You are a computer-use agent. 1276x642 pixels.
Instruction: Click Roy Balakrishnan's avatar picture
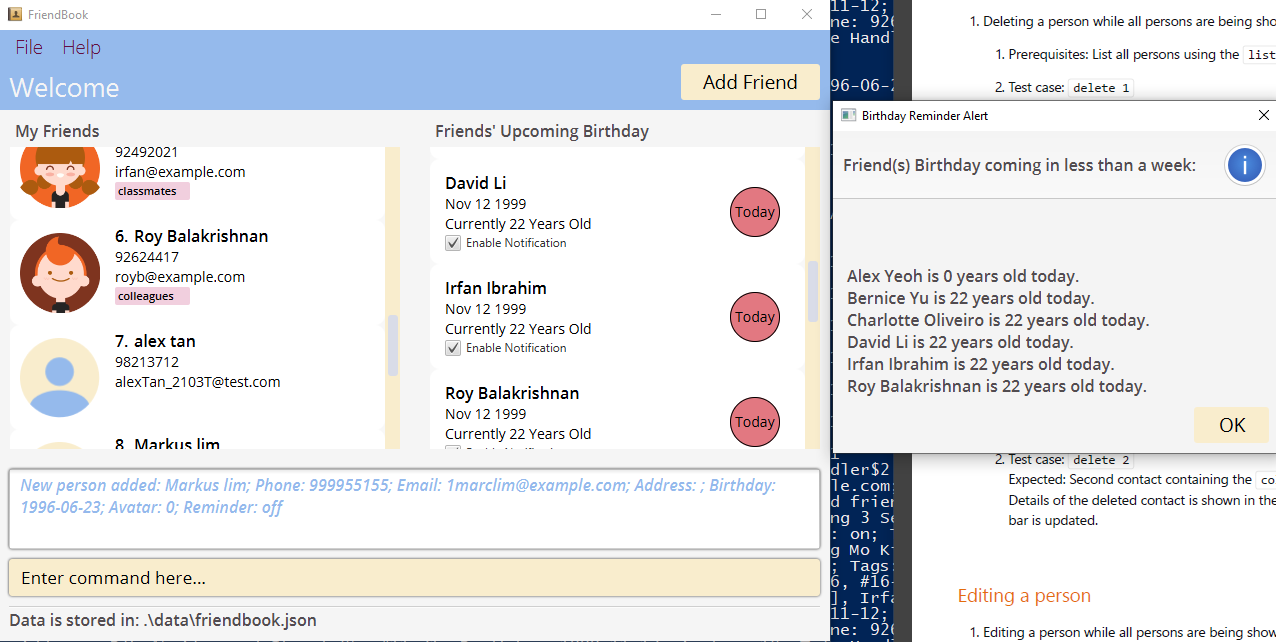[60, 272]
